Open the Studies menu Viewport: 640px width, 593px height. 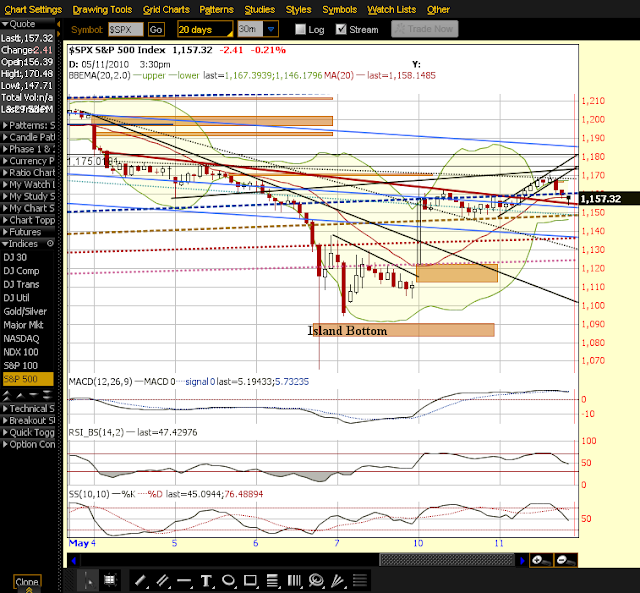coord(260,9)
